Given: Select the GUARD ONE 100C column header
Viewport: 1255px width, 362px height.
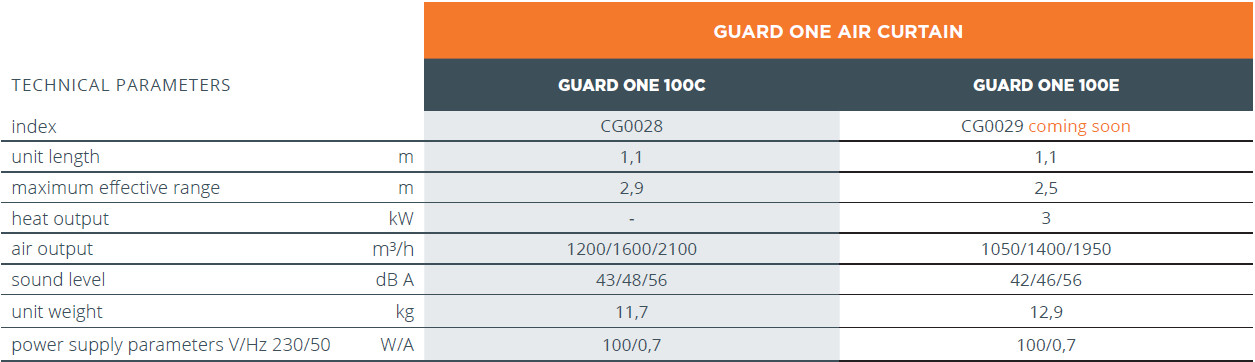Looking at the screenshot, I should click(632, 86).
